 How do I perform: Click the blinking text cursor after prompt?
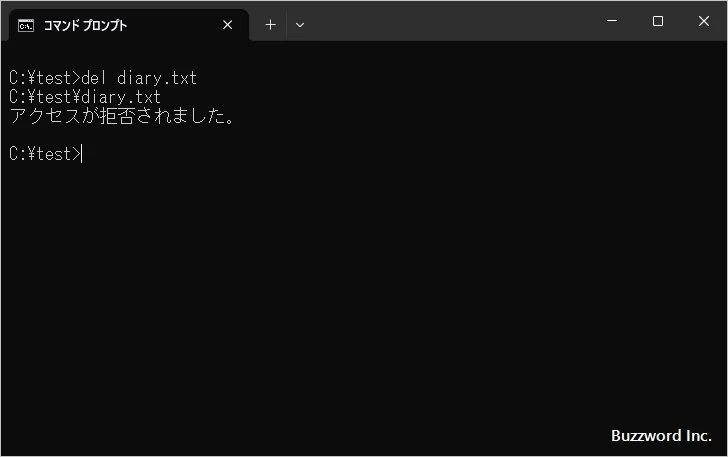click(83, 154)
